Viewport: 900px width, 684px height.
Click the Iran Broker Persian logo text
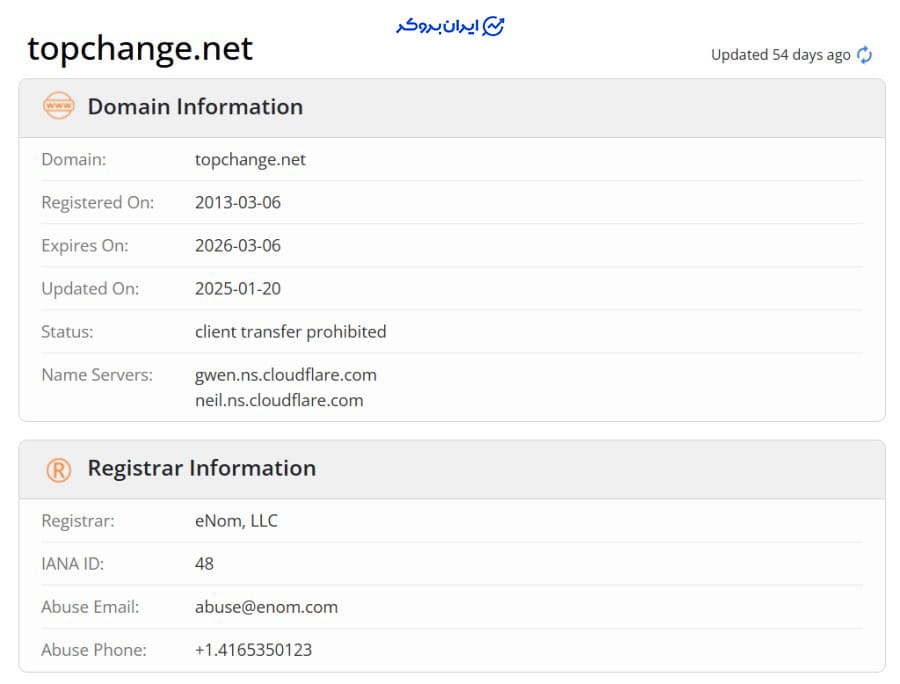[436, 26]
